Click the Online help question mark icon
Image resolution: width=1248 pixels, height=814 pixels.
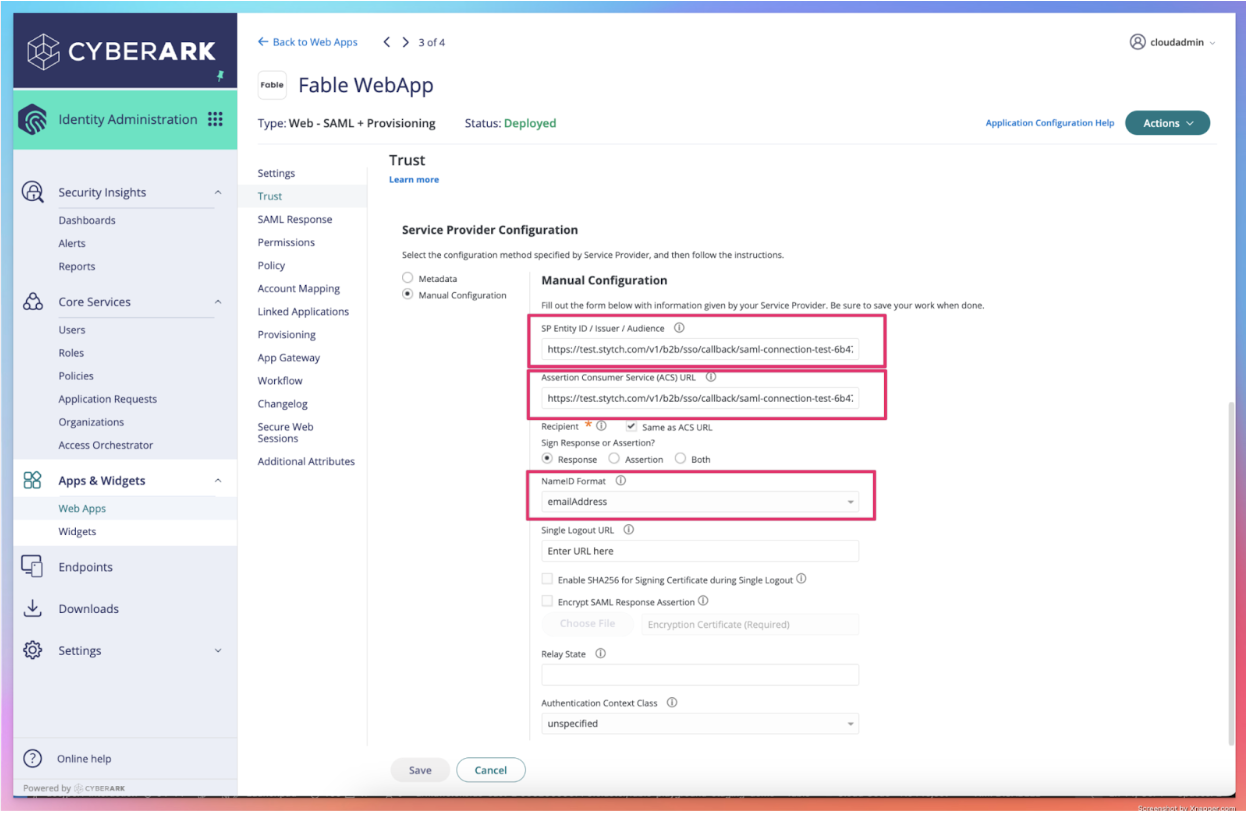point(33,758)
